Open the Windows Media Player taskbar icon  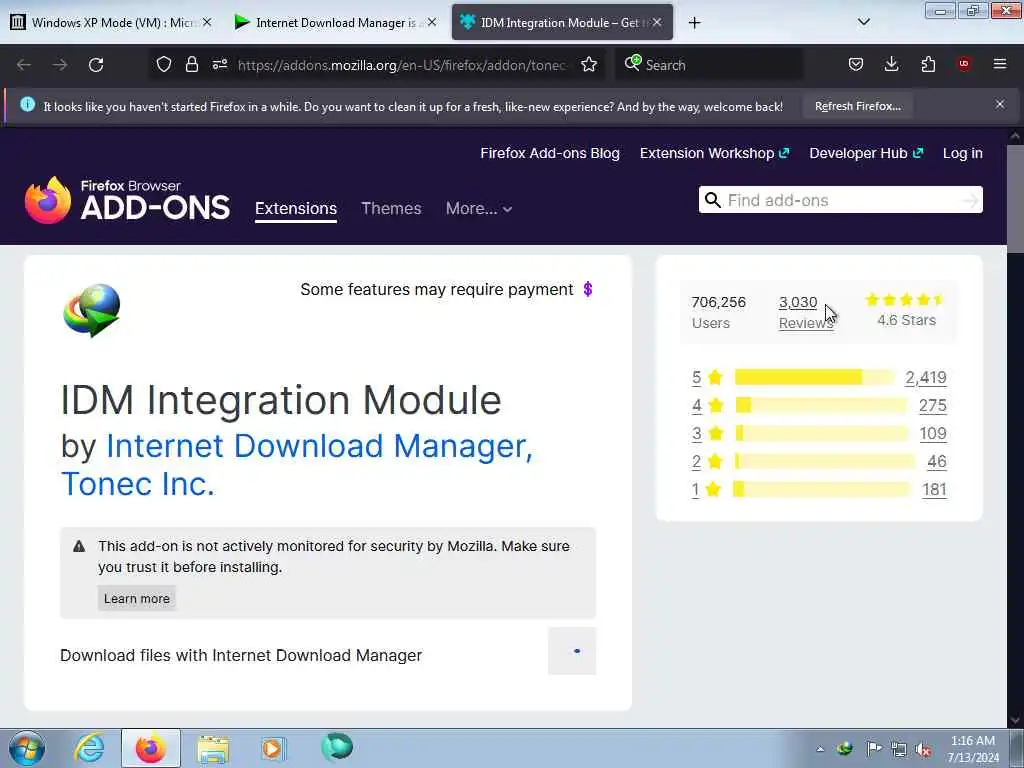pos(273,748)
